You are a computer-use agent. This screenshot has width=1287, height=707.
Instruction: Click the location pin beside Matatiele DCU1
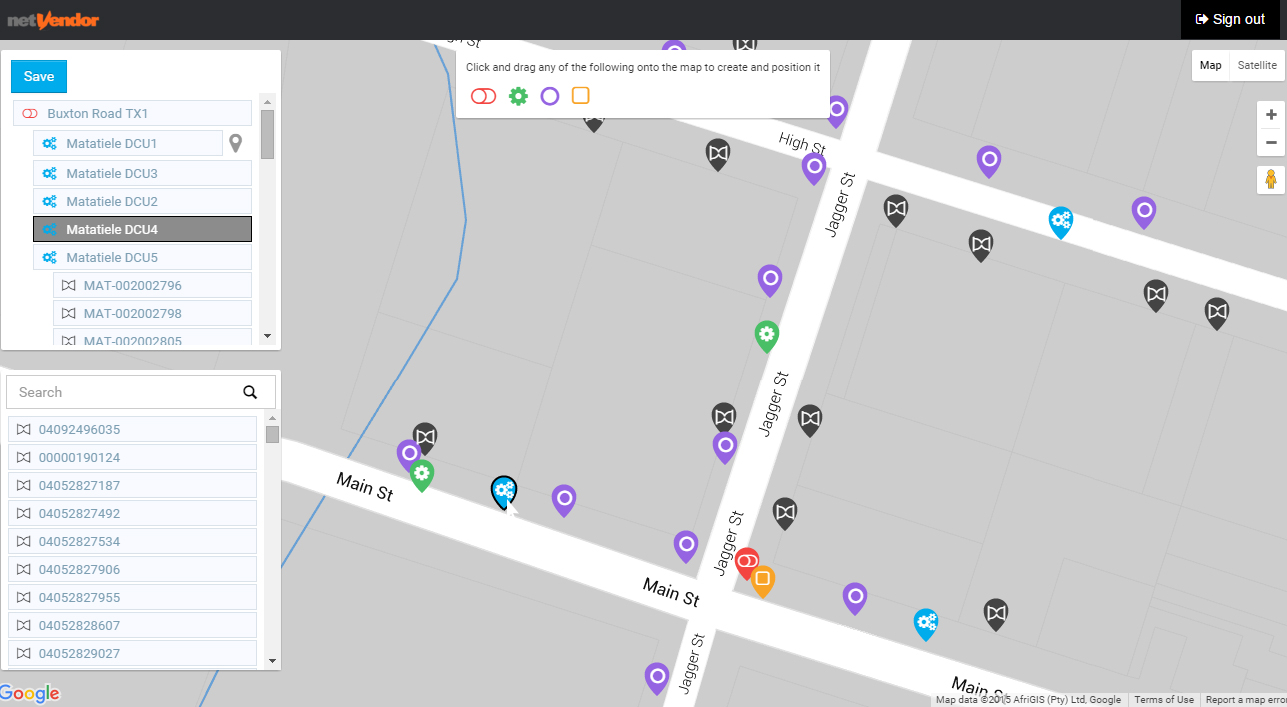click(x=236, y=144)
